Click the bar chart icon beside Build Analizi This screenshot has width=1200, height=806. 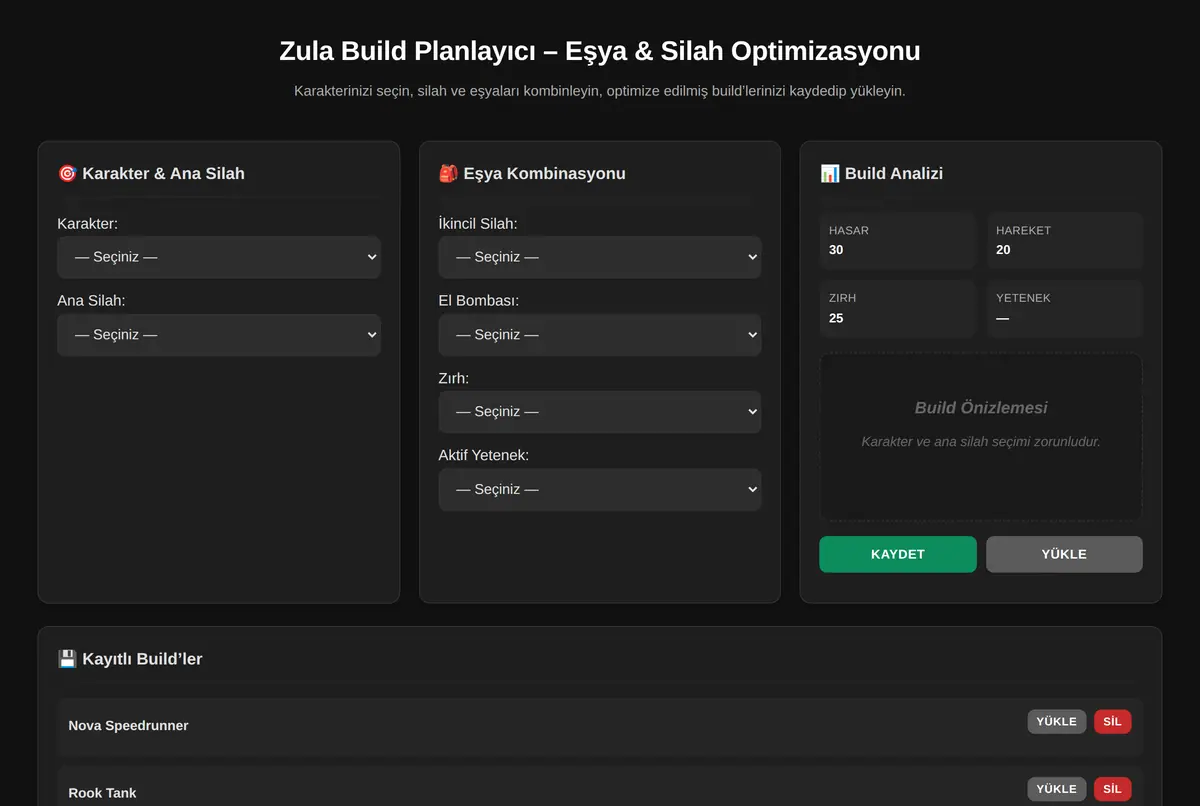pos(829,173)
